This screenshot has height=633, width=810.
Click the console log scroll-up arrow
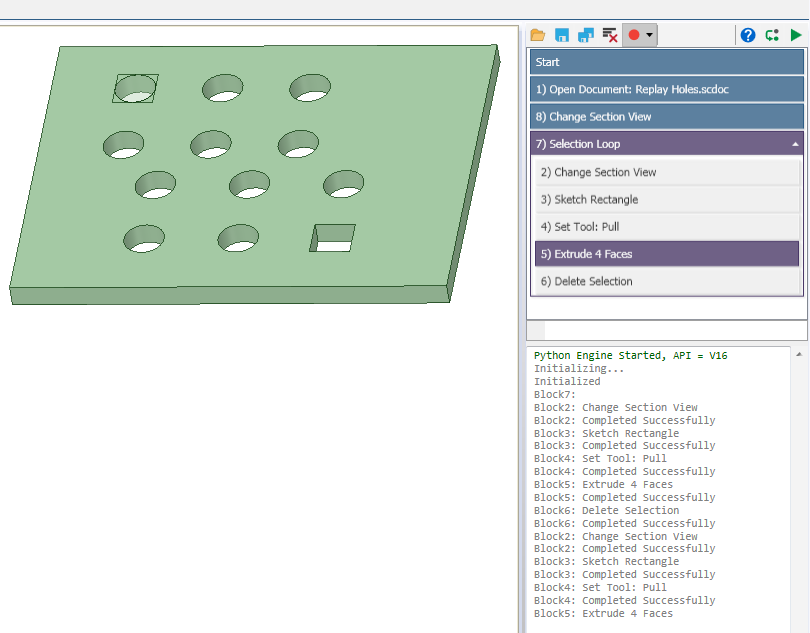pos(799,354)
